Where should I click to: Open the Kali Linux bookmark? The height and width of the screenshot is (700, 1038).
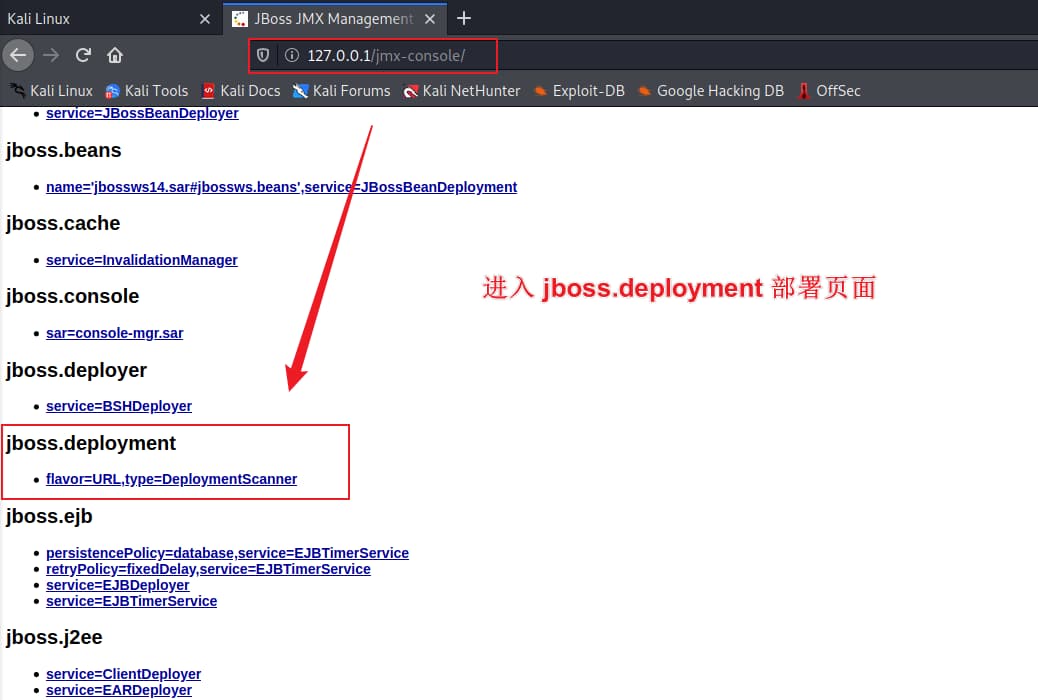pos(51,91)
